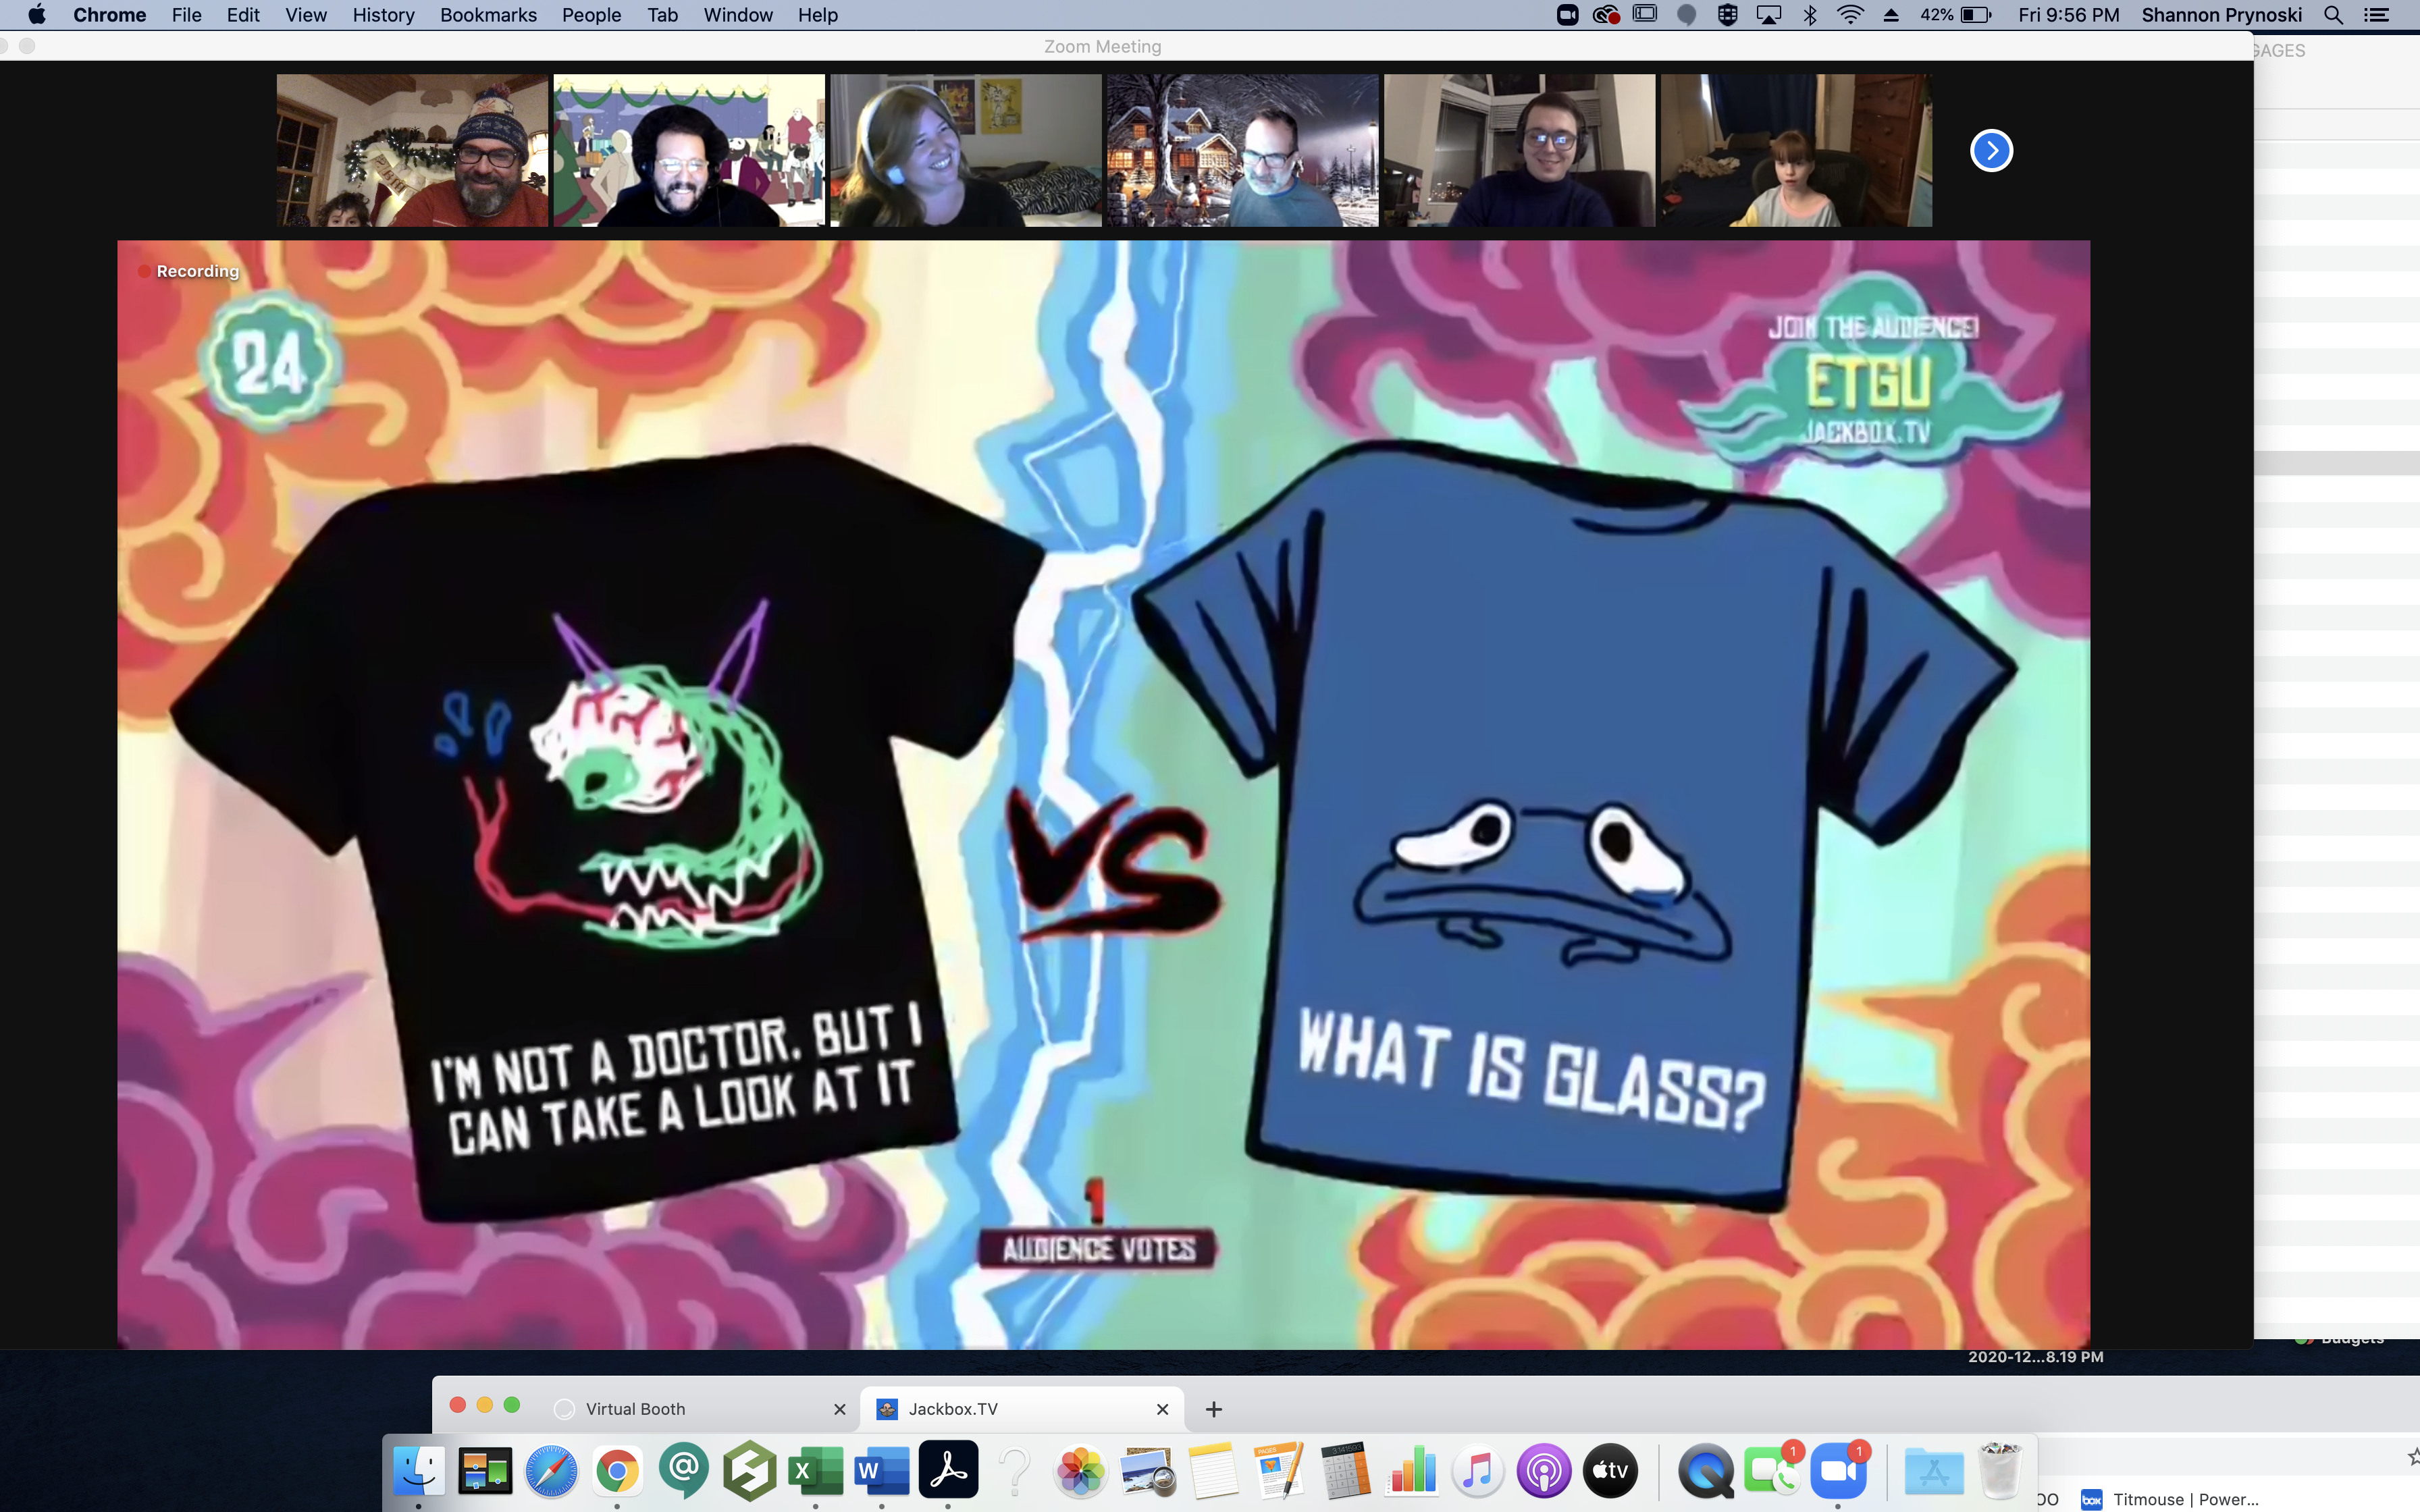
Task: Open the Notes app in Dock
Action: [1213, 1471]
